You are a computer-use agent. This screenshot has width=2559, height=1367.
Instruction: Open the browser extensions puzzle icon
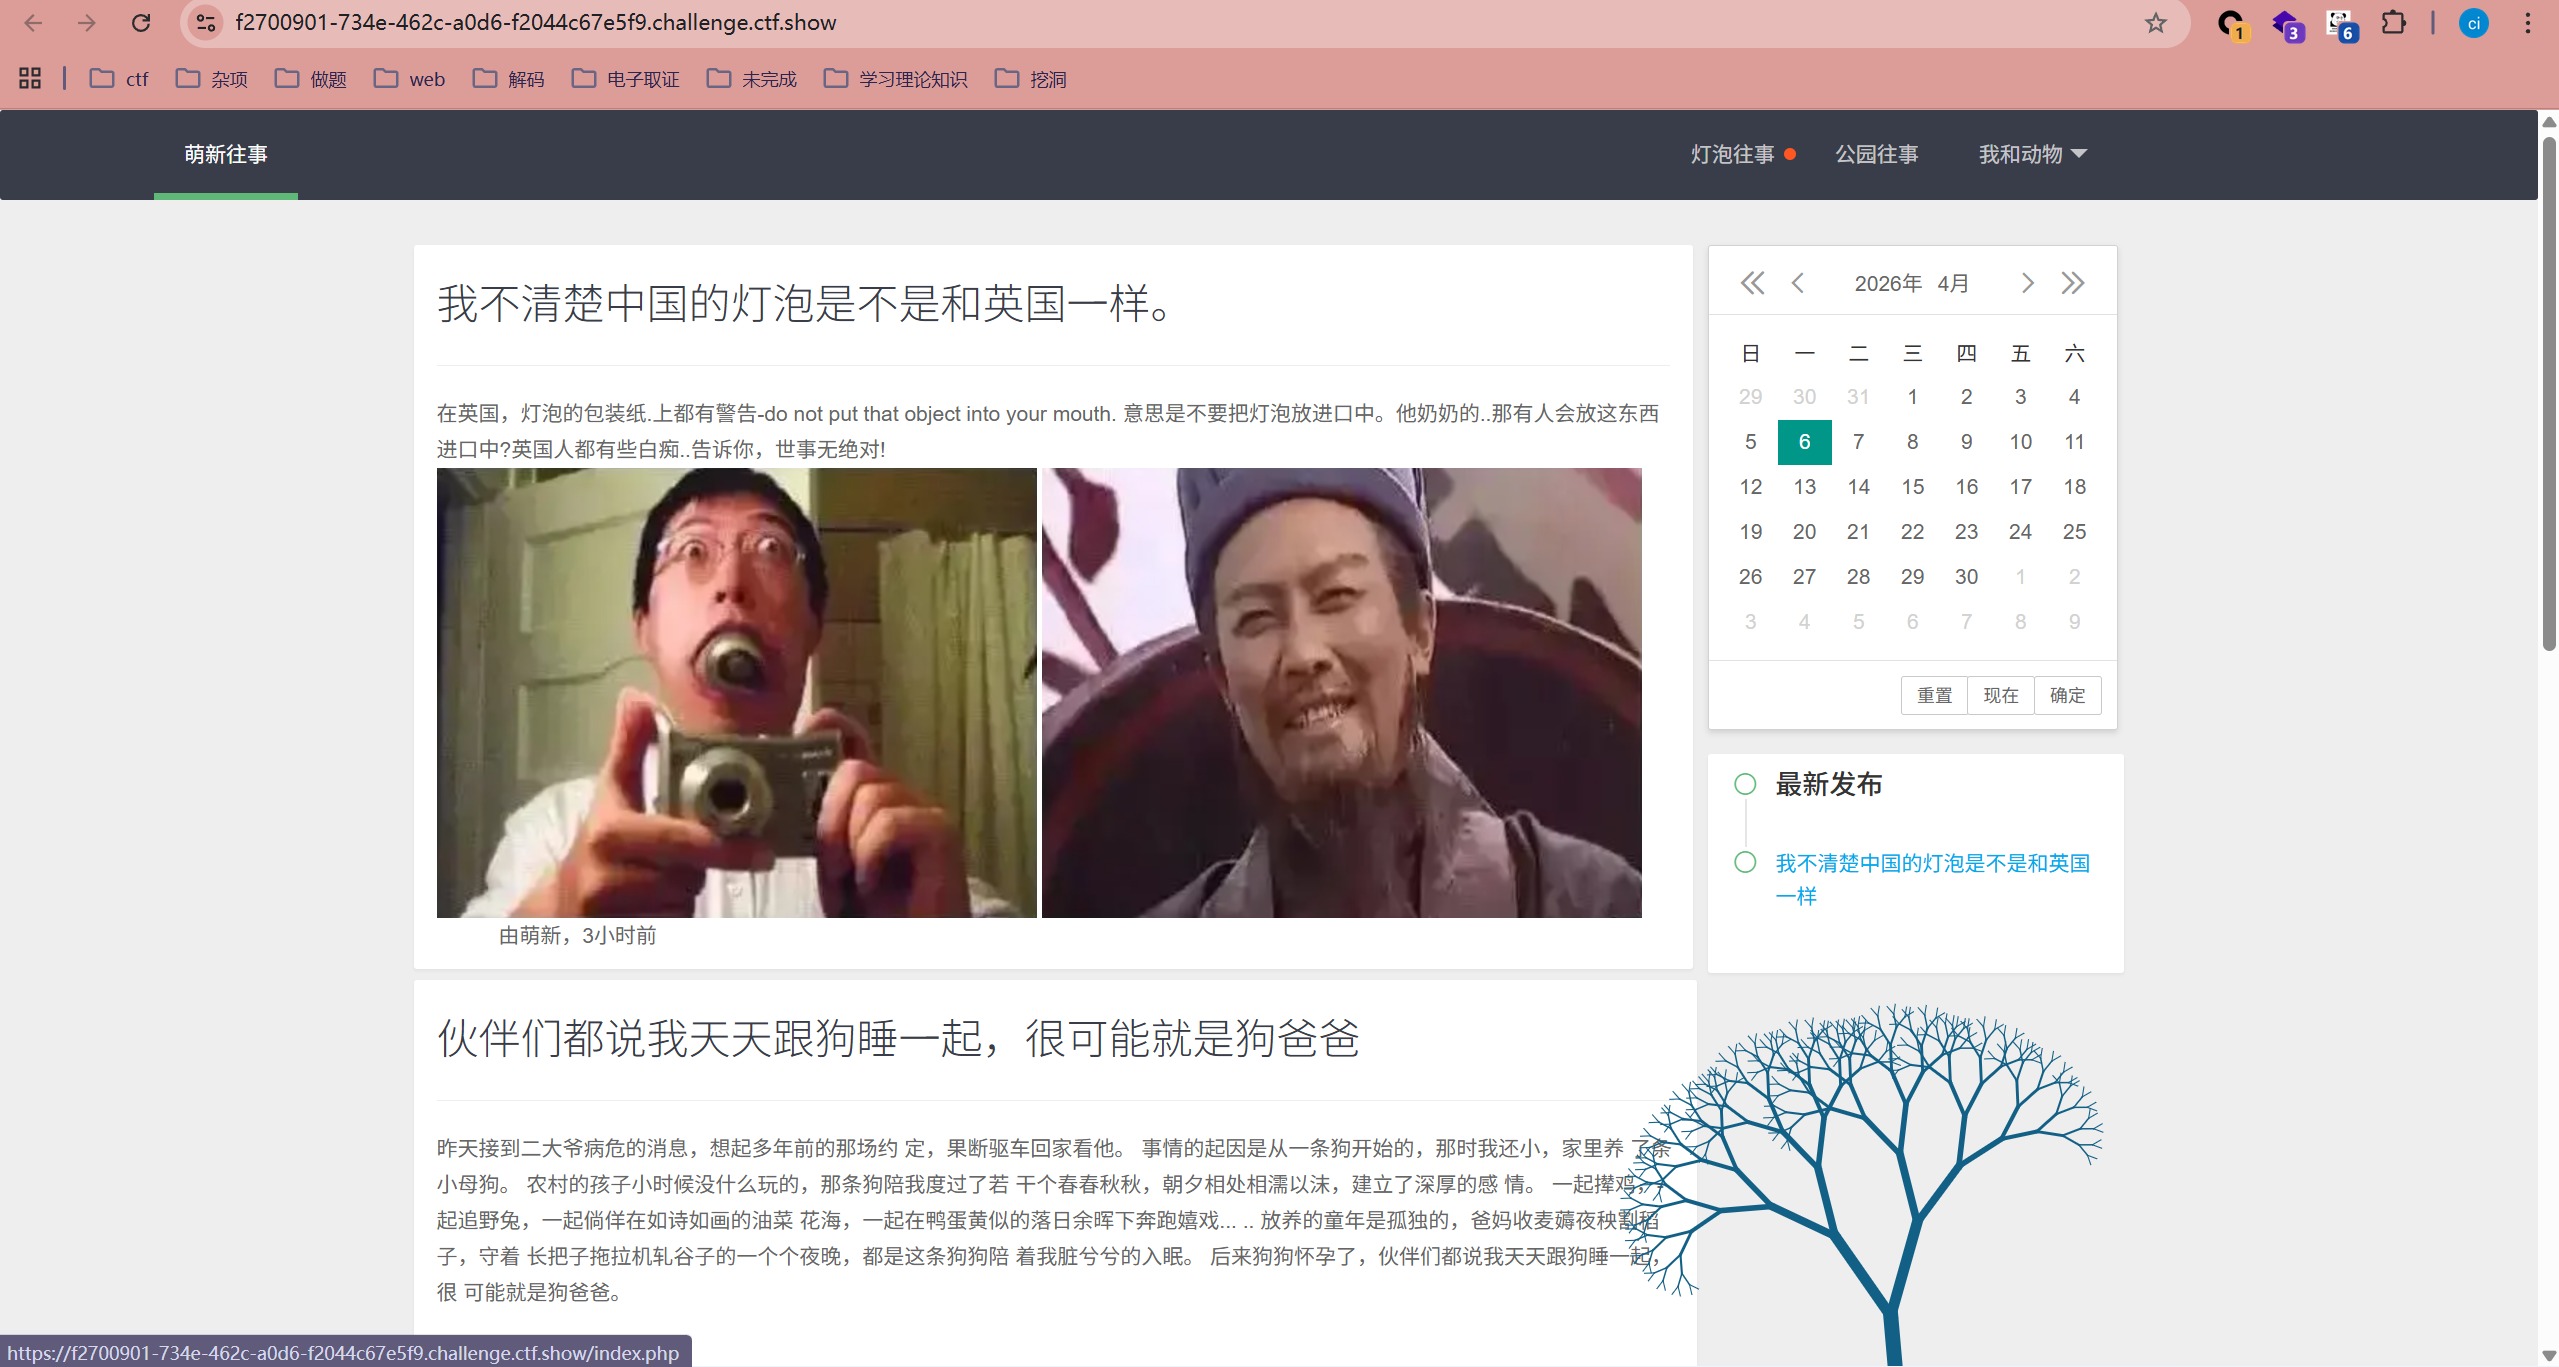click(2393, 23)
